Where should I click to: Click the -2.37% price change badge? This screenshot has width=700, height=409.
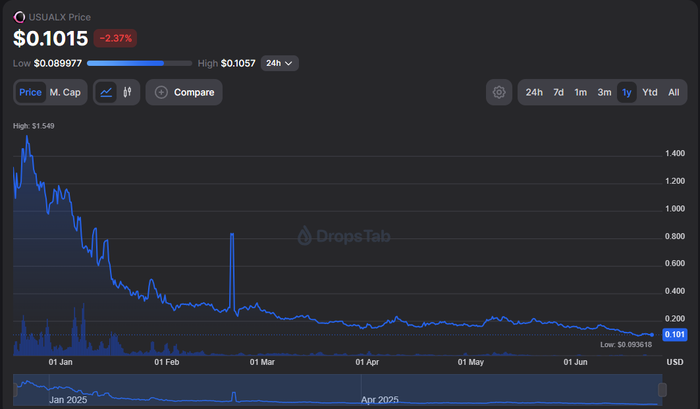pos(115,38)
